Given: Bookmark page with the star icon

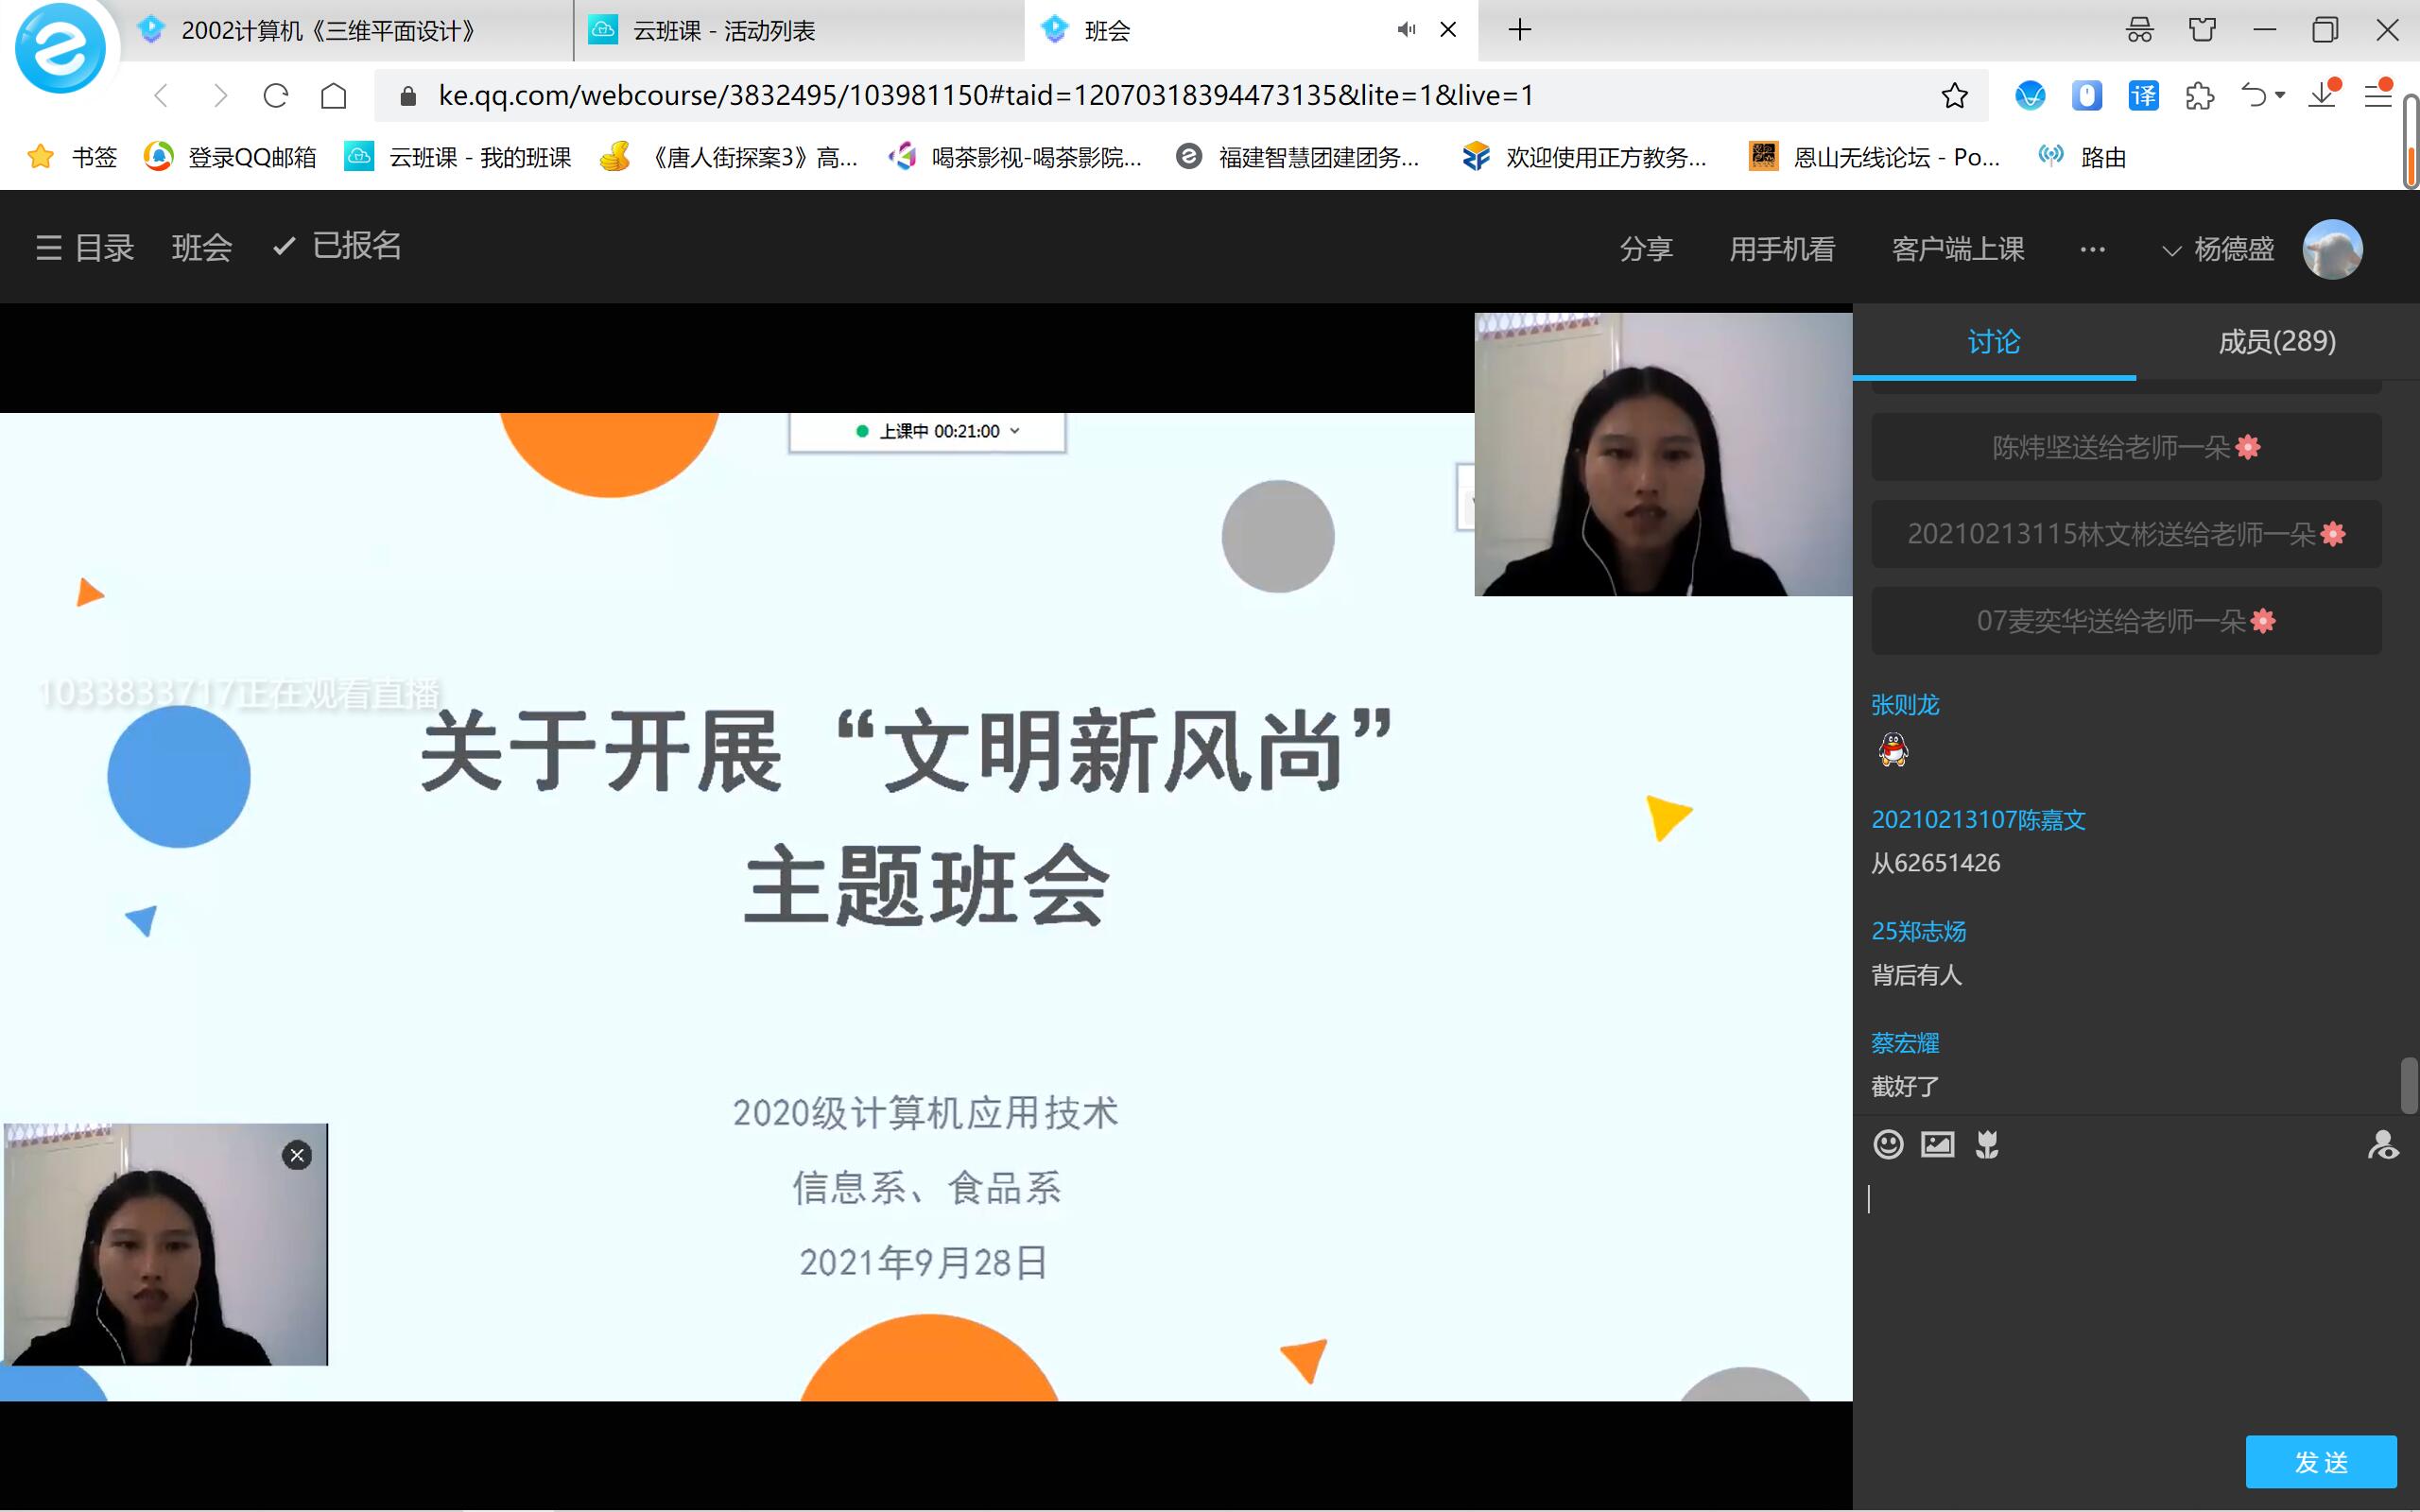Looking at the screenshot, I should tap(1954, 96).
